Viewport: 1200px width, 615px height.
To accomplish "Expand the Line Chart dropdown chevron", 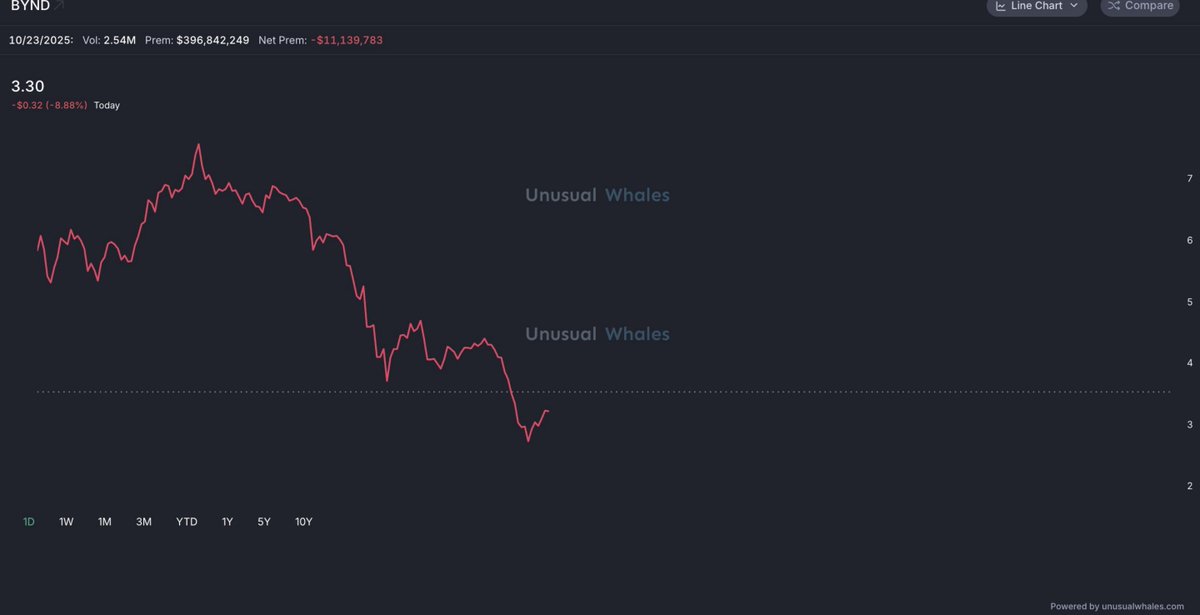I will 1074,6.
